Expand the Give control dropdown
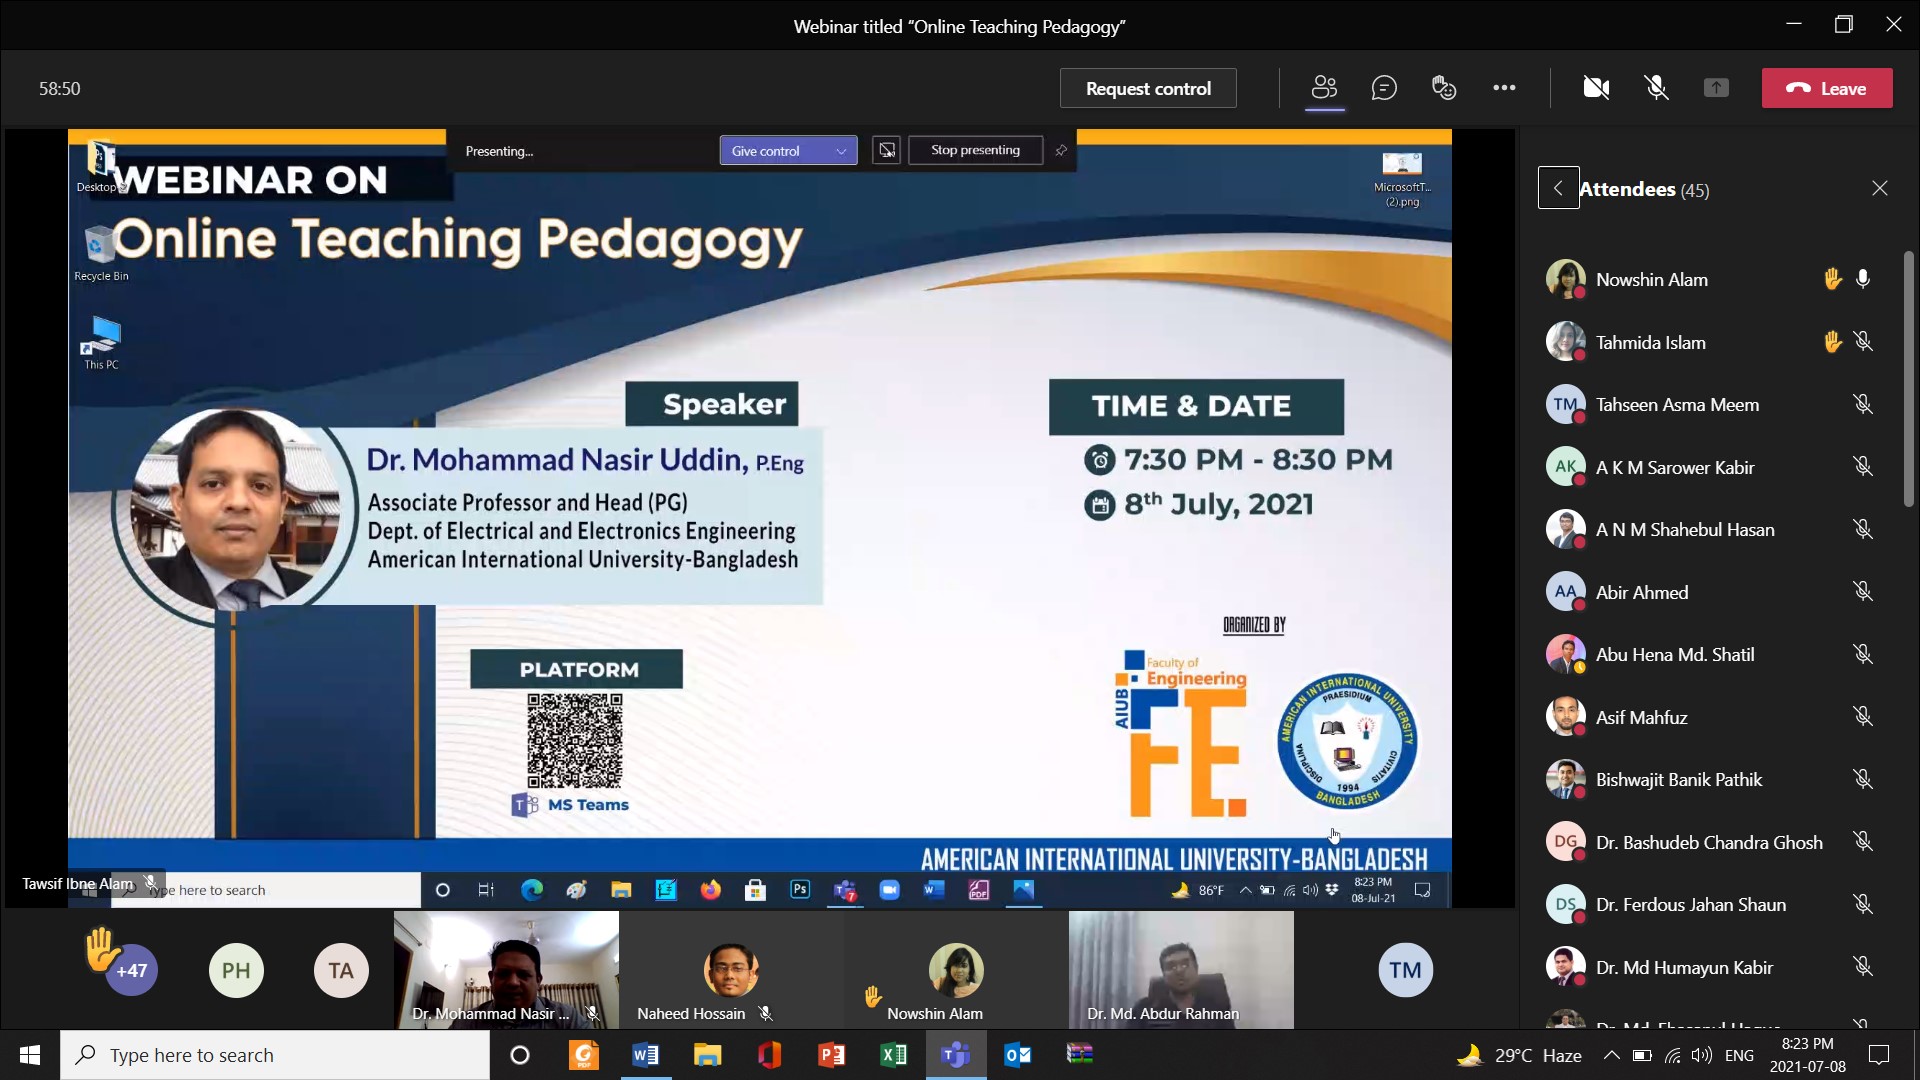The width and height of the screenshot is (1920, 1080). [x=841, y=151]
